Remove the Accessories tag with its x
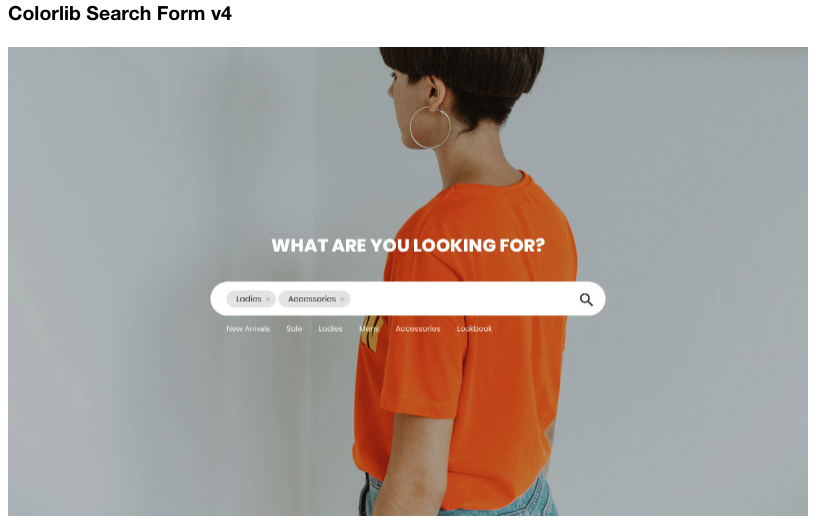The width and height of the screenshot is (819, 526). click(x=342, y=299)
